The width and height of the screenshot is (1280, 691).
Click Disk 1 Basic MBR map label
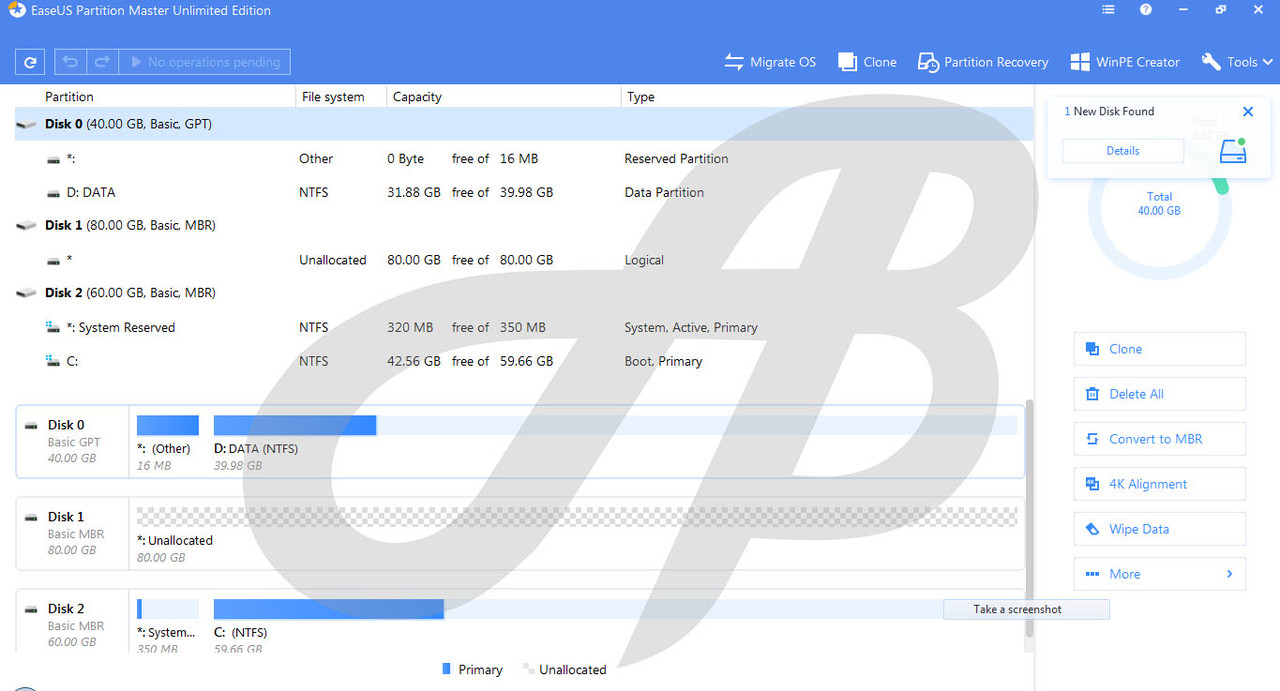tap(72, 533)
